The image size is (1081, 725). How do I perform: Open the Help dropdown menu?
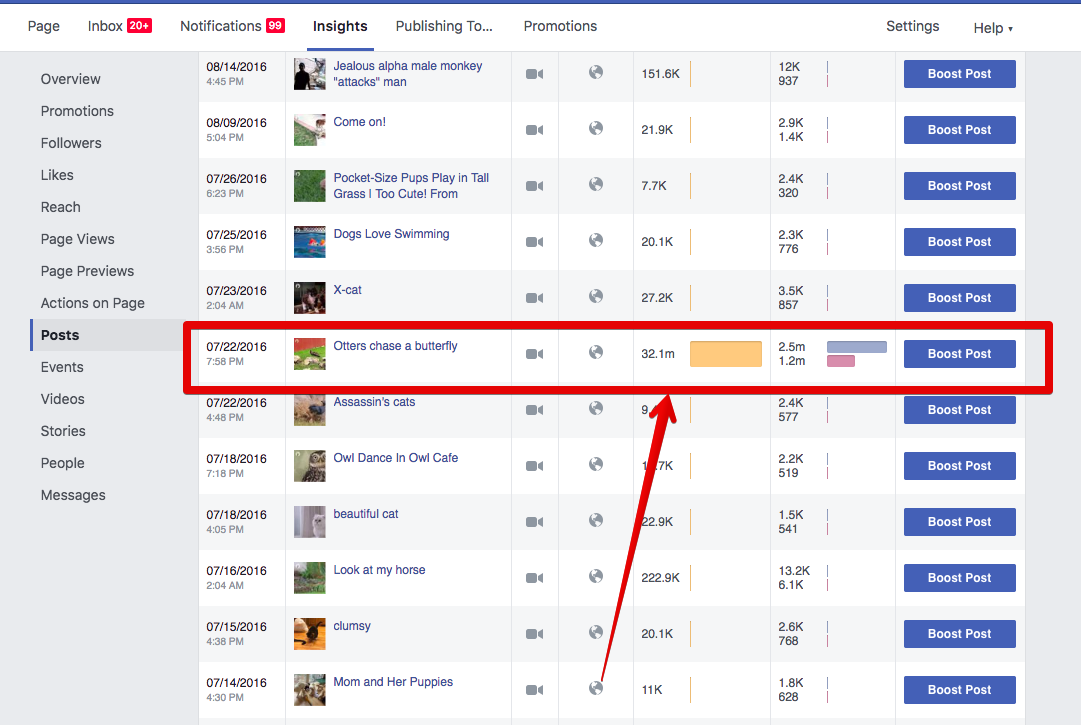click(993, 28)
